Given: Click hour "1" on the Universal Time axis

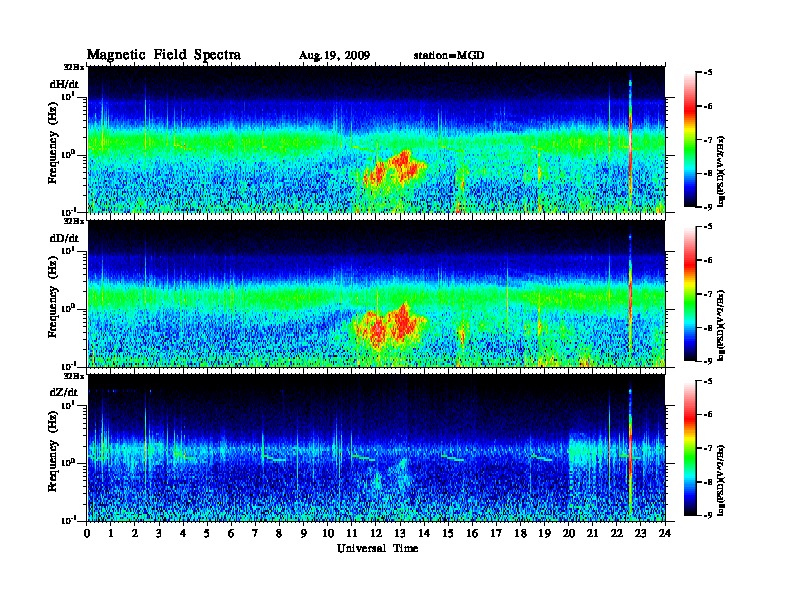Looking at the screenshot, I should pos(111,533).
